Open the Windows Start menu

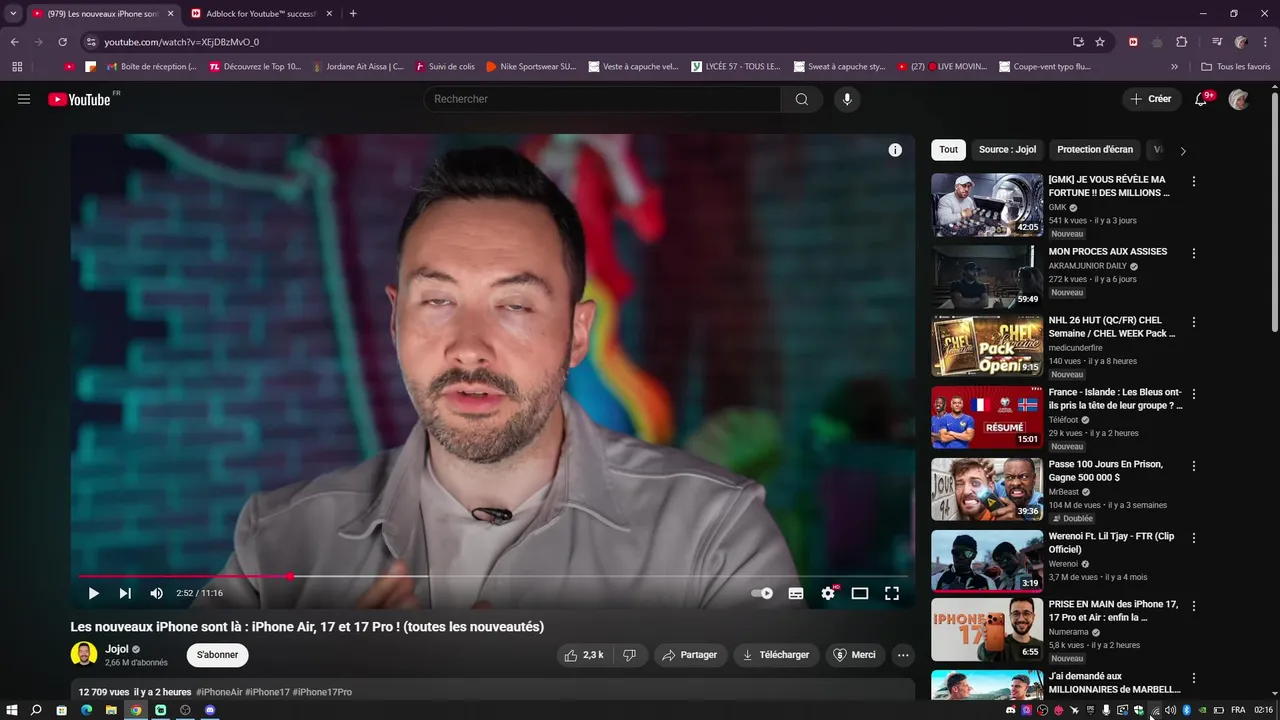pyautogui.click(x=13, y=710)
